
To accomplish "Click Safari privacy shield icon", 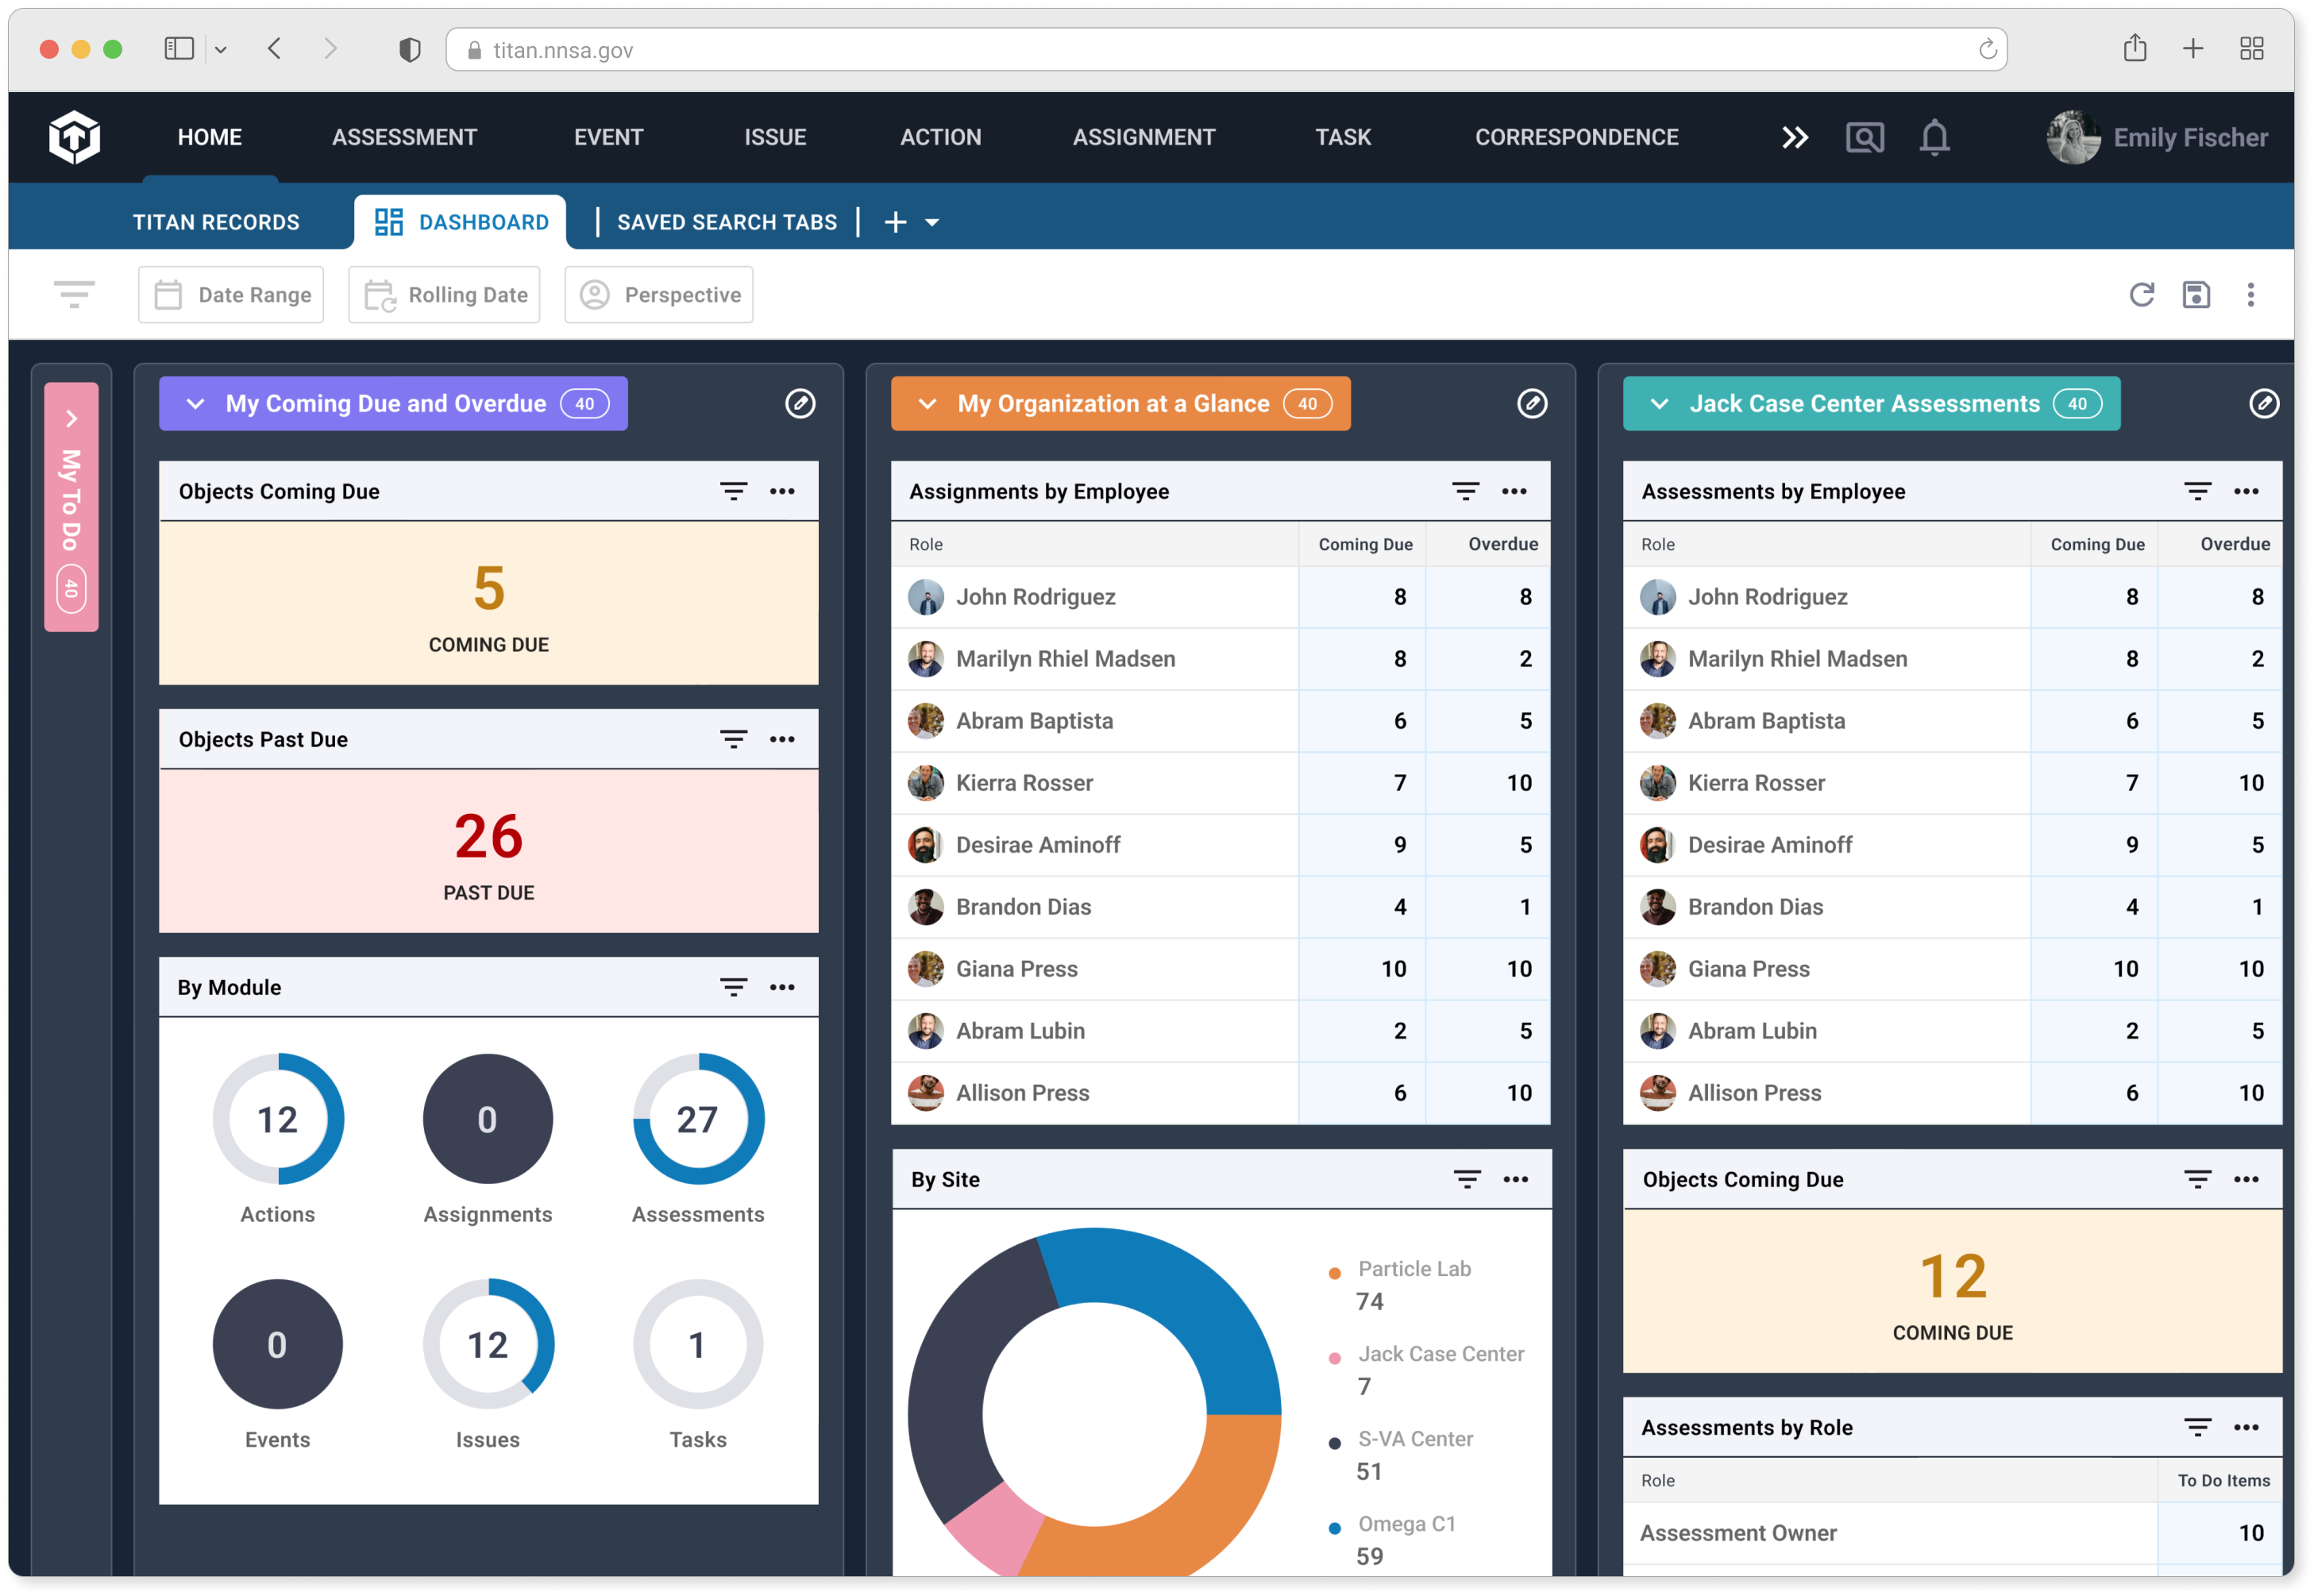I will tap(409, 50).
